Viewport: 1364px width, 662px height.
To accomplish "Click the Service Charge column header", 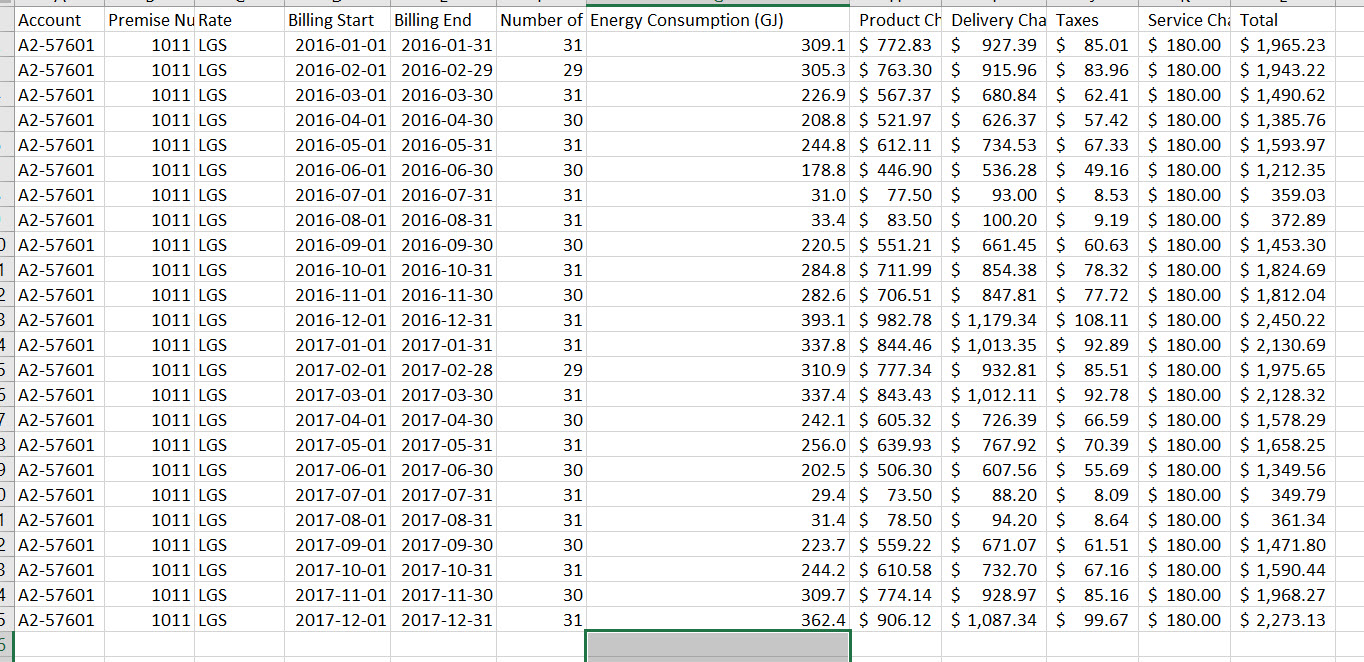I will pos(1183,20).
